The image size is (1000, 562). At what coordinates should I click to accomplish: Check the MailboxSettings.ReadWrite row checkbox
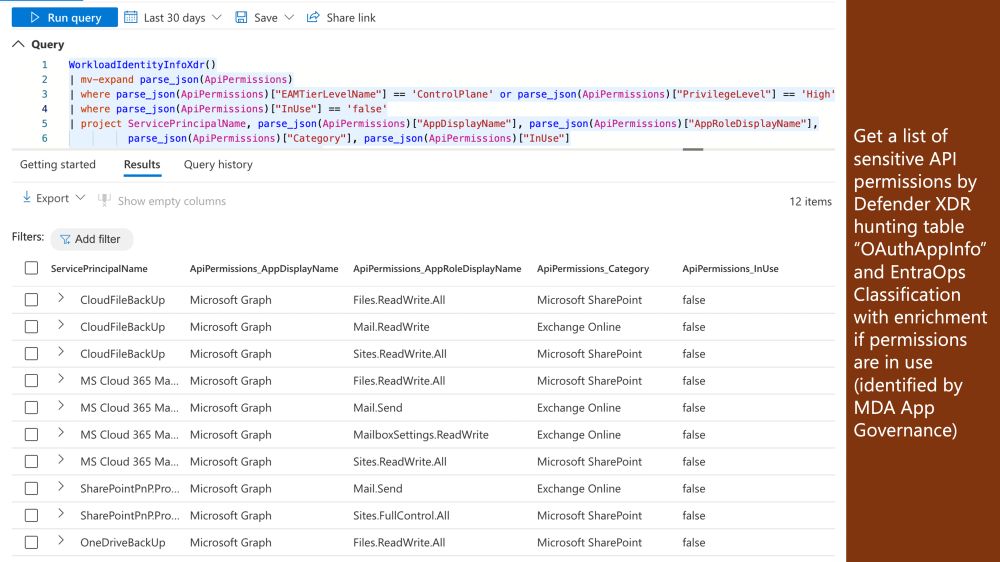31,434
